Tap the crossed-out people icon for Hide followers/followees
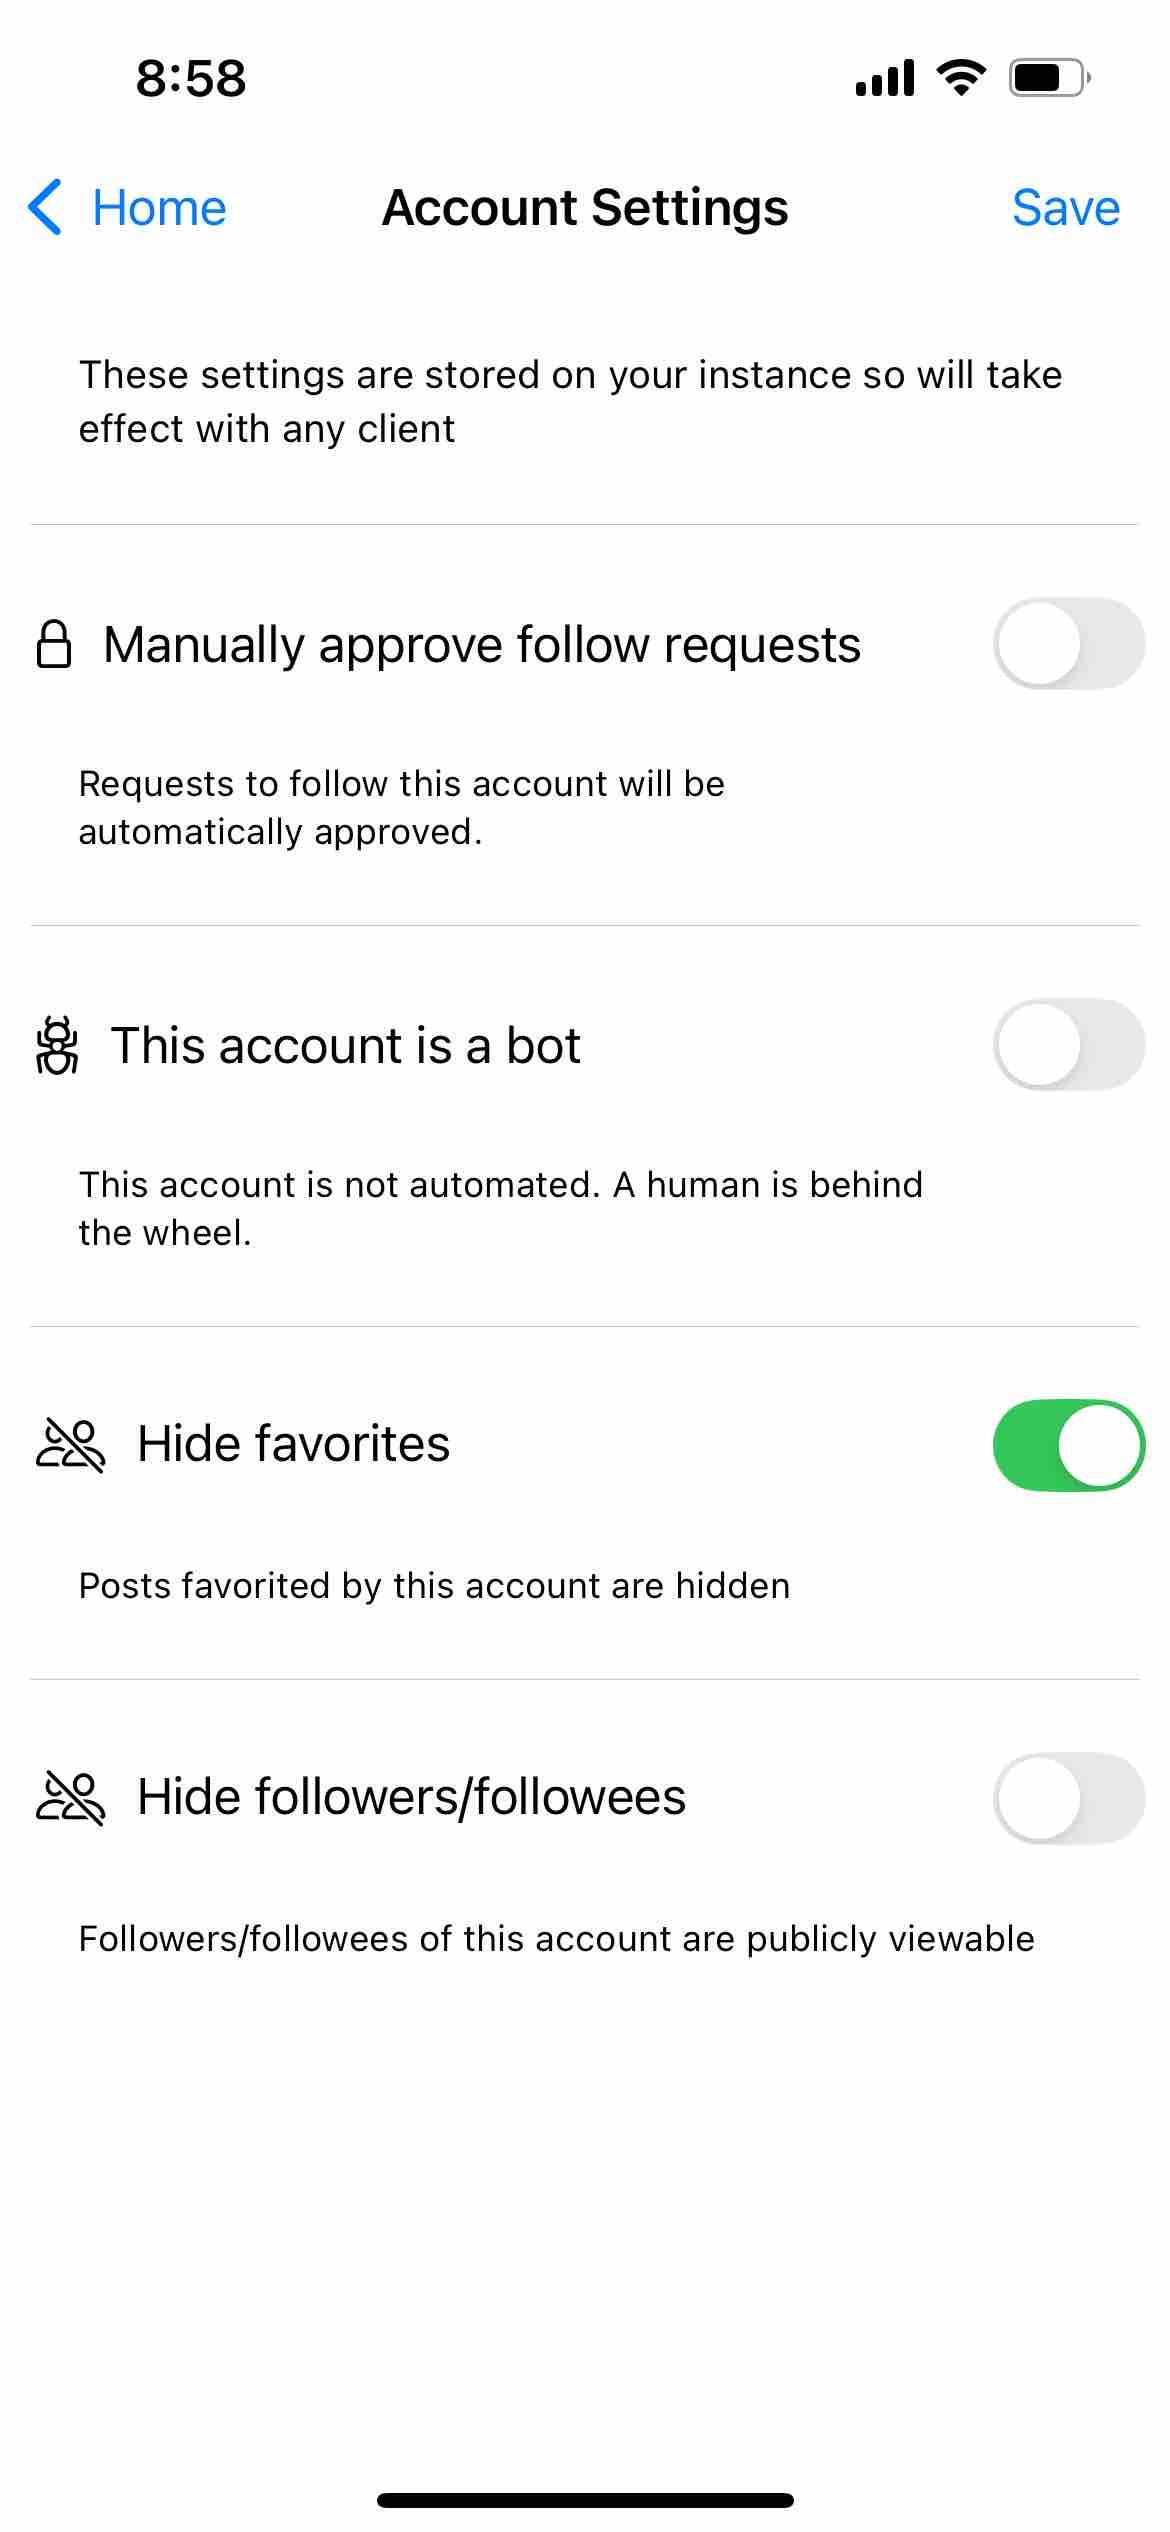The width and height of the screenshot is (1170, 2532). click(x=70, y=1798)
